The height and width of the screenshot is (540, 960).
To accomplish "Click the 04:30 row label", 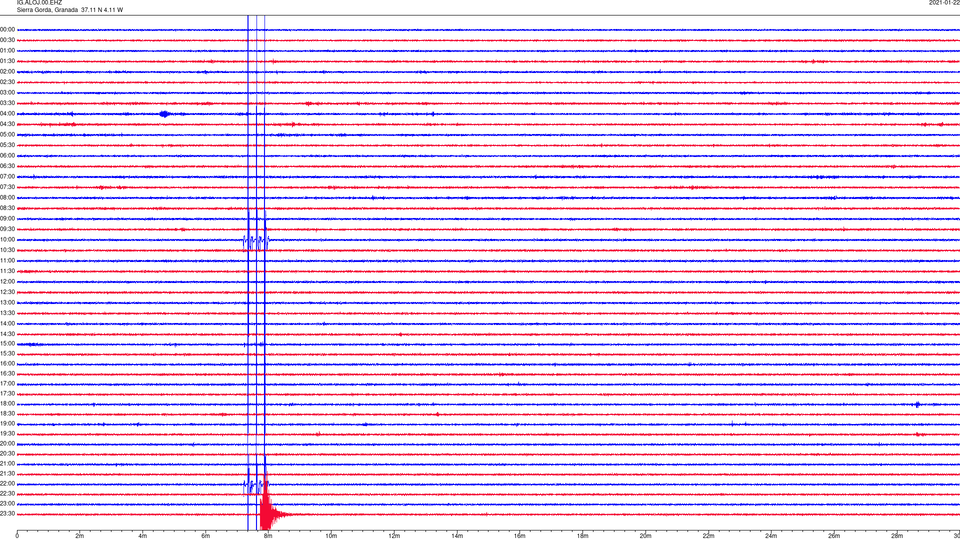I will point(7,124).
